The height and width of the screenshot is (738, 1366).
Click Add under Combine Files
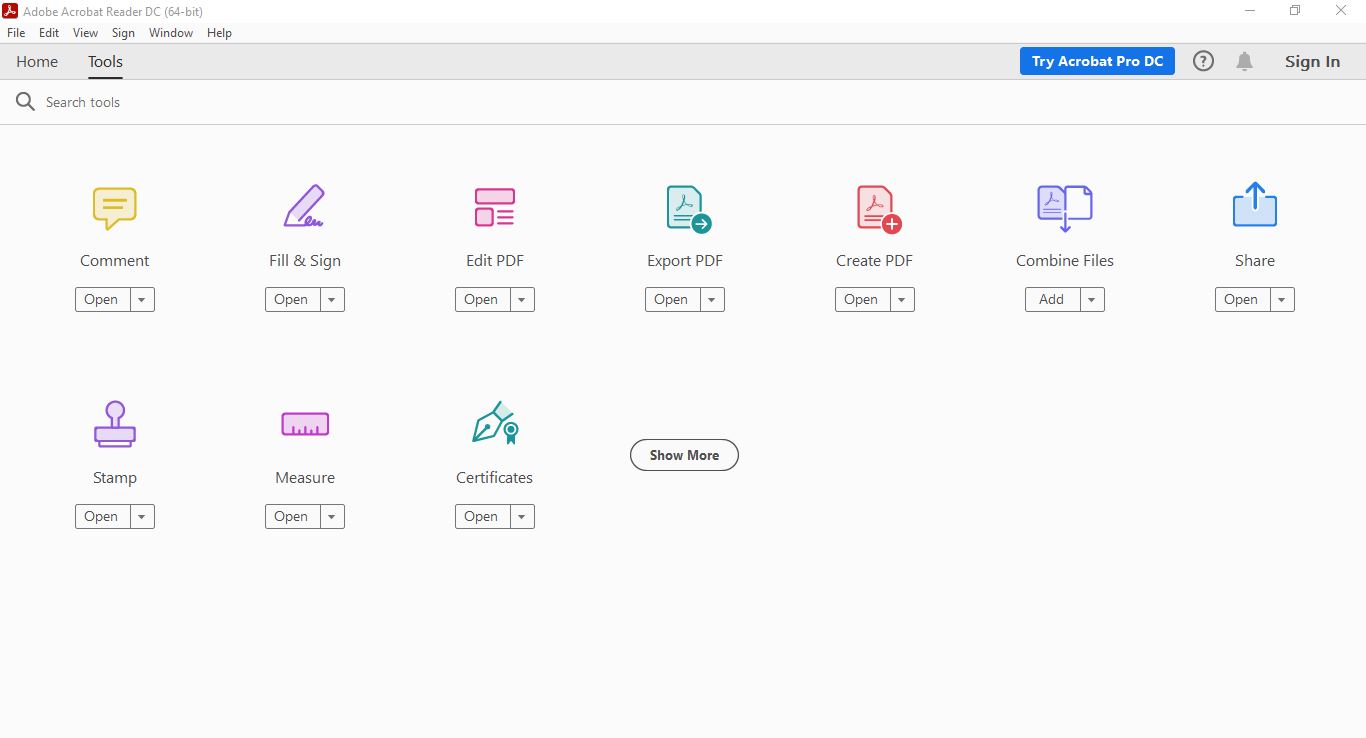coord(1053,299)
